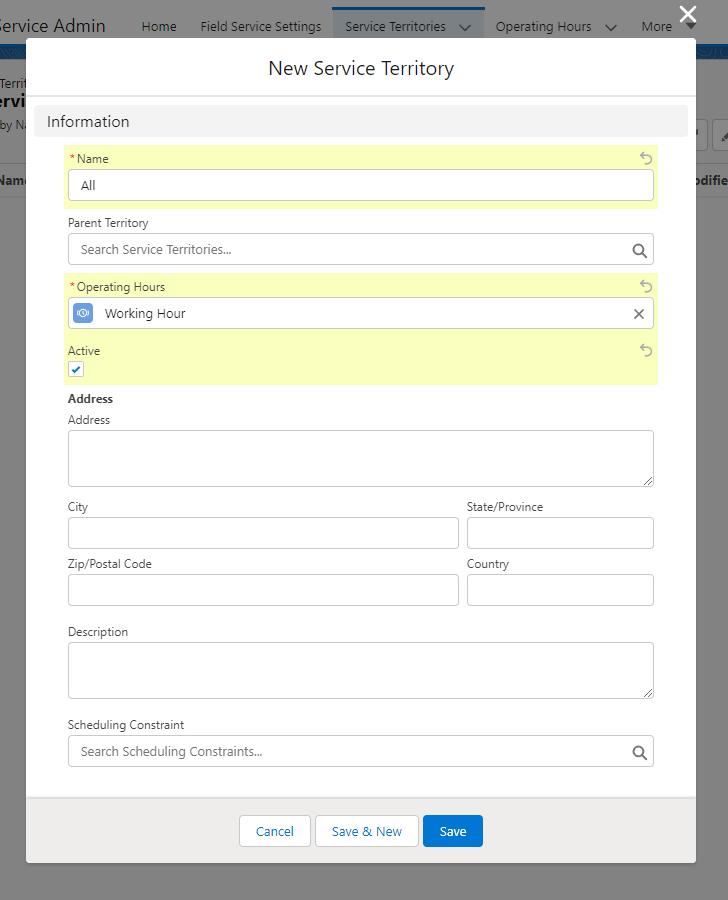Click the undo icon for Name field
This screenshot has width=728, height=900.
tap(646, 158)
